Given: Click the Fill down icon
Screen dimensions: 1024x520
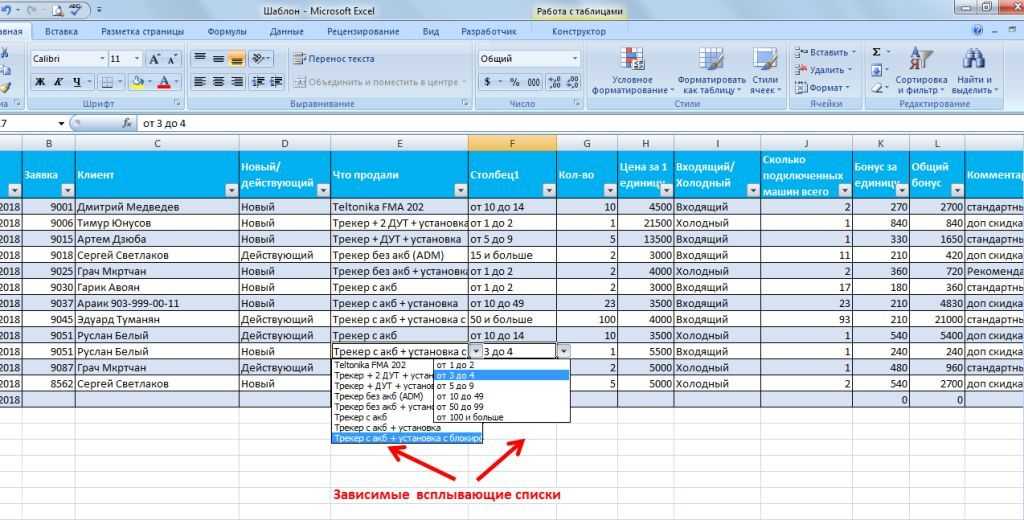Looking at the screenshot, I should point(877,70).
